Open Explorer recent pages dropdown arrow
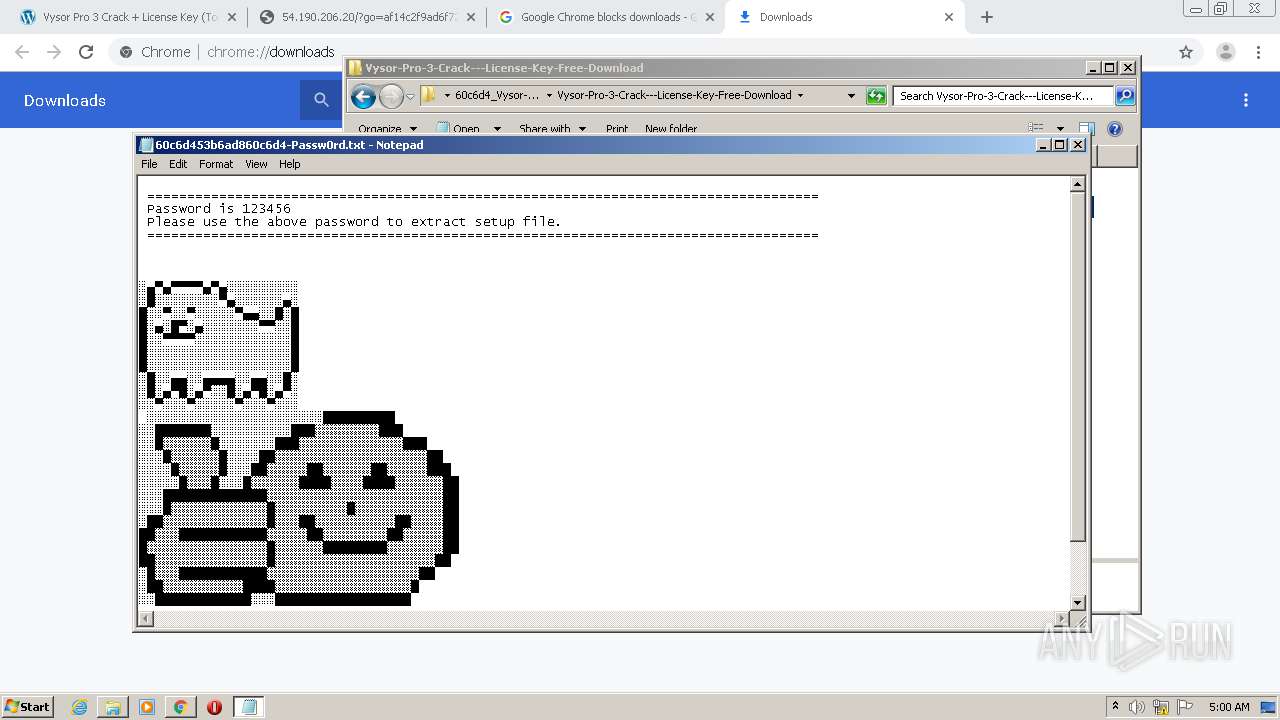1280x720 pixels. 410,96
